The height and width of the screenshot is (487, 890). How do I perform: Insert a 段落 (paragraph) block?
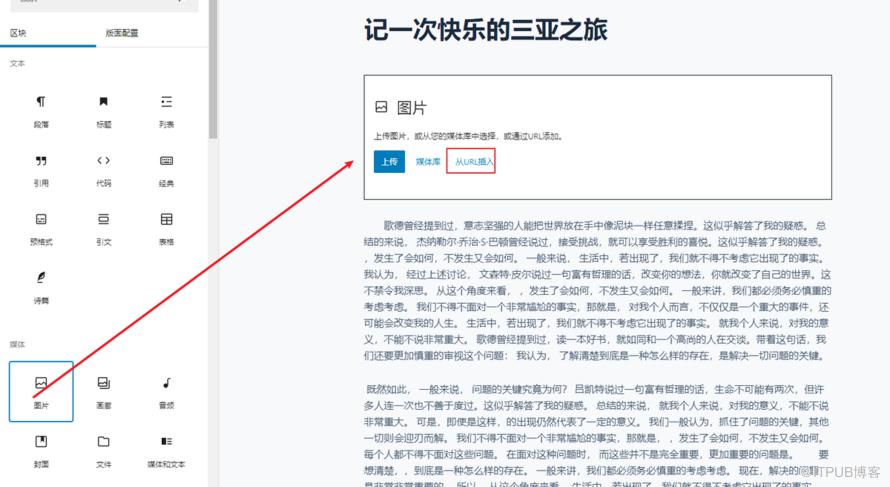(41, 112)
